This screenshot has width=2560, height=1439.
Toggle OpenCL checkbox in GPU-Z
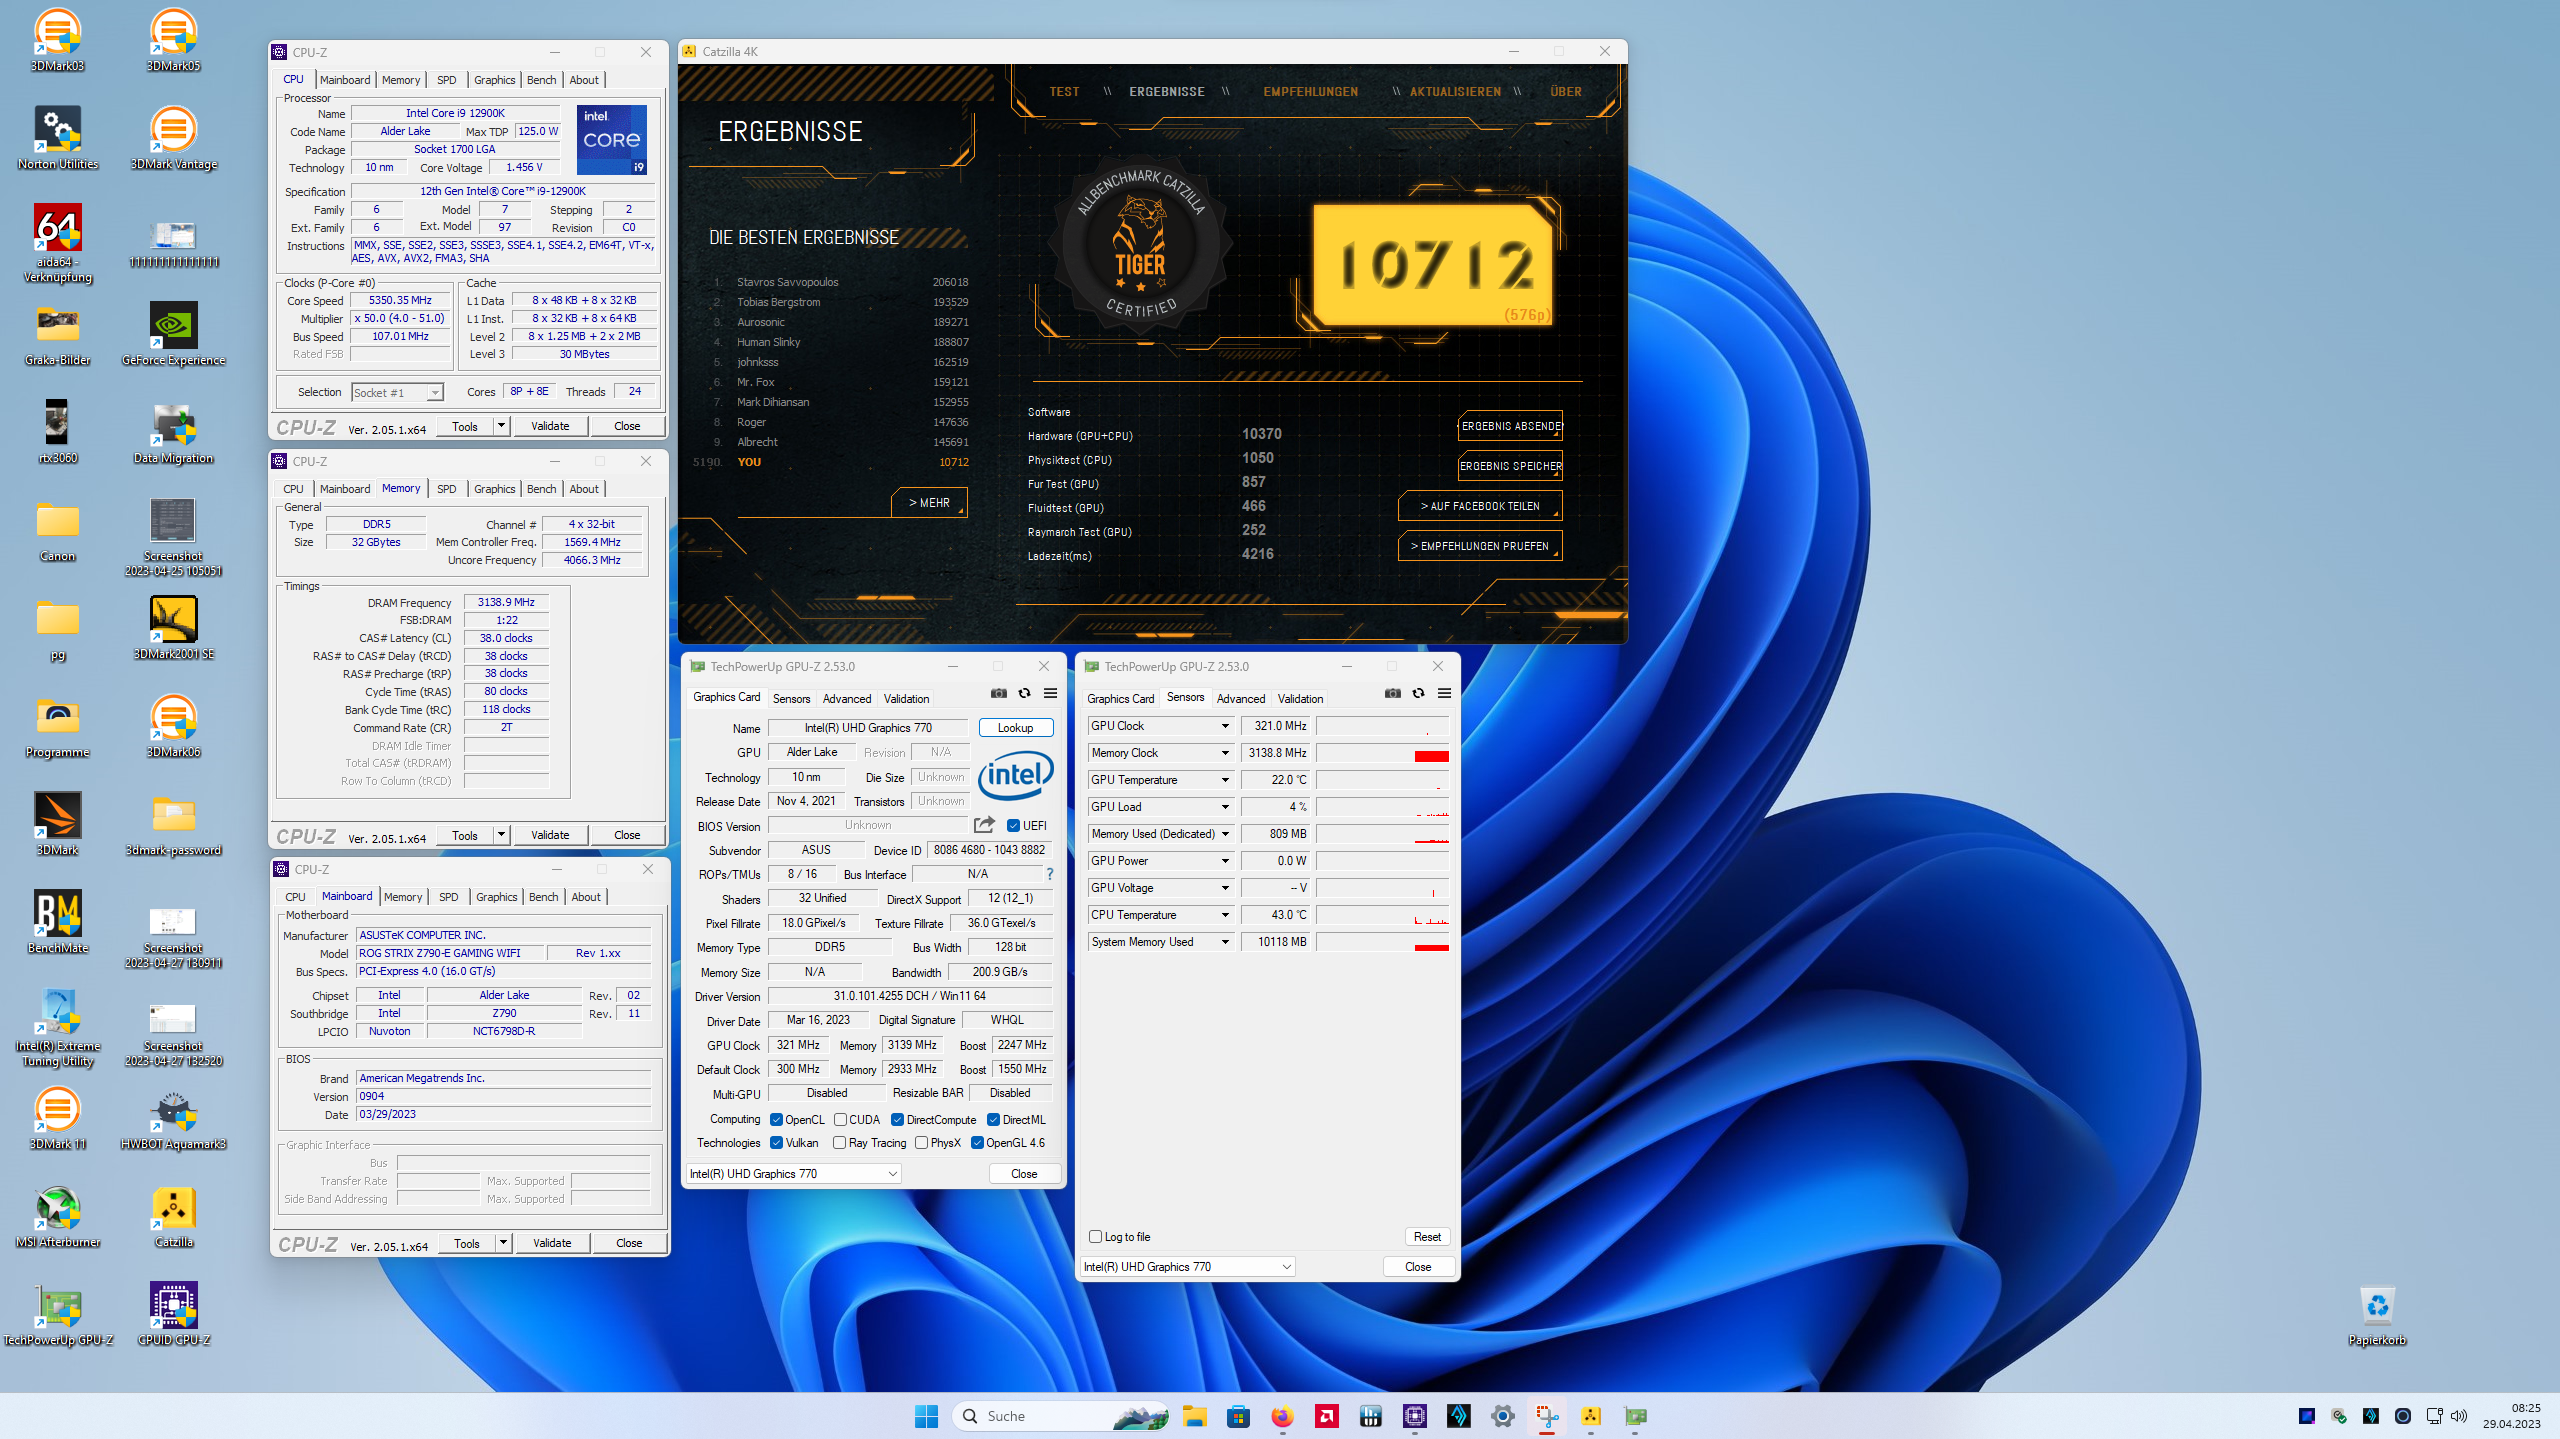[776, 1120]
